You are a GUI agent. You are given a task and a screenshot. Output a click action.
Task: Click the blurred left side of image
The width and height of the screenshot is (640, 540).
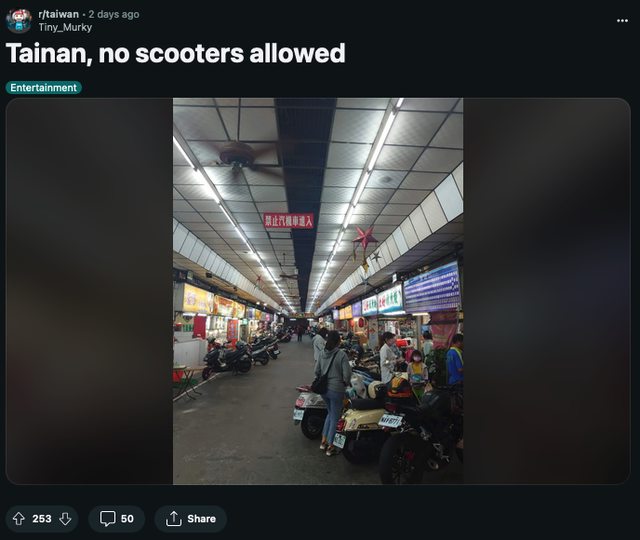point(89,291)
